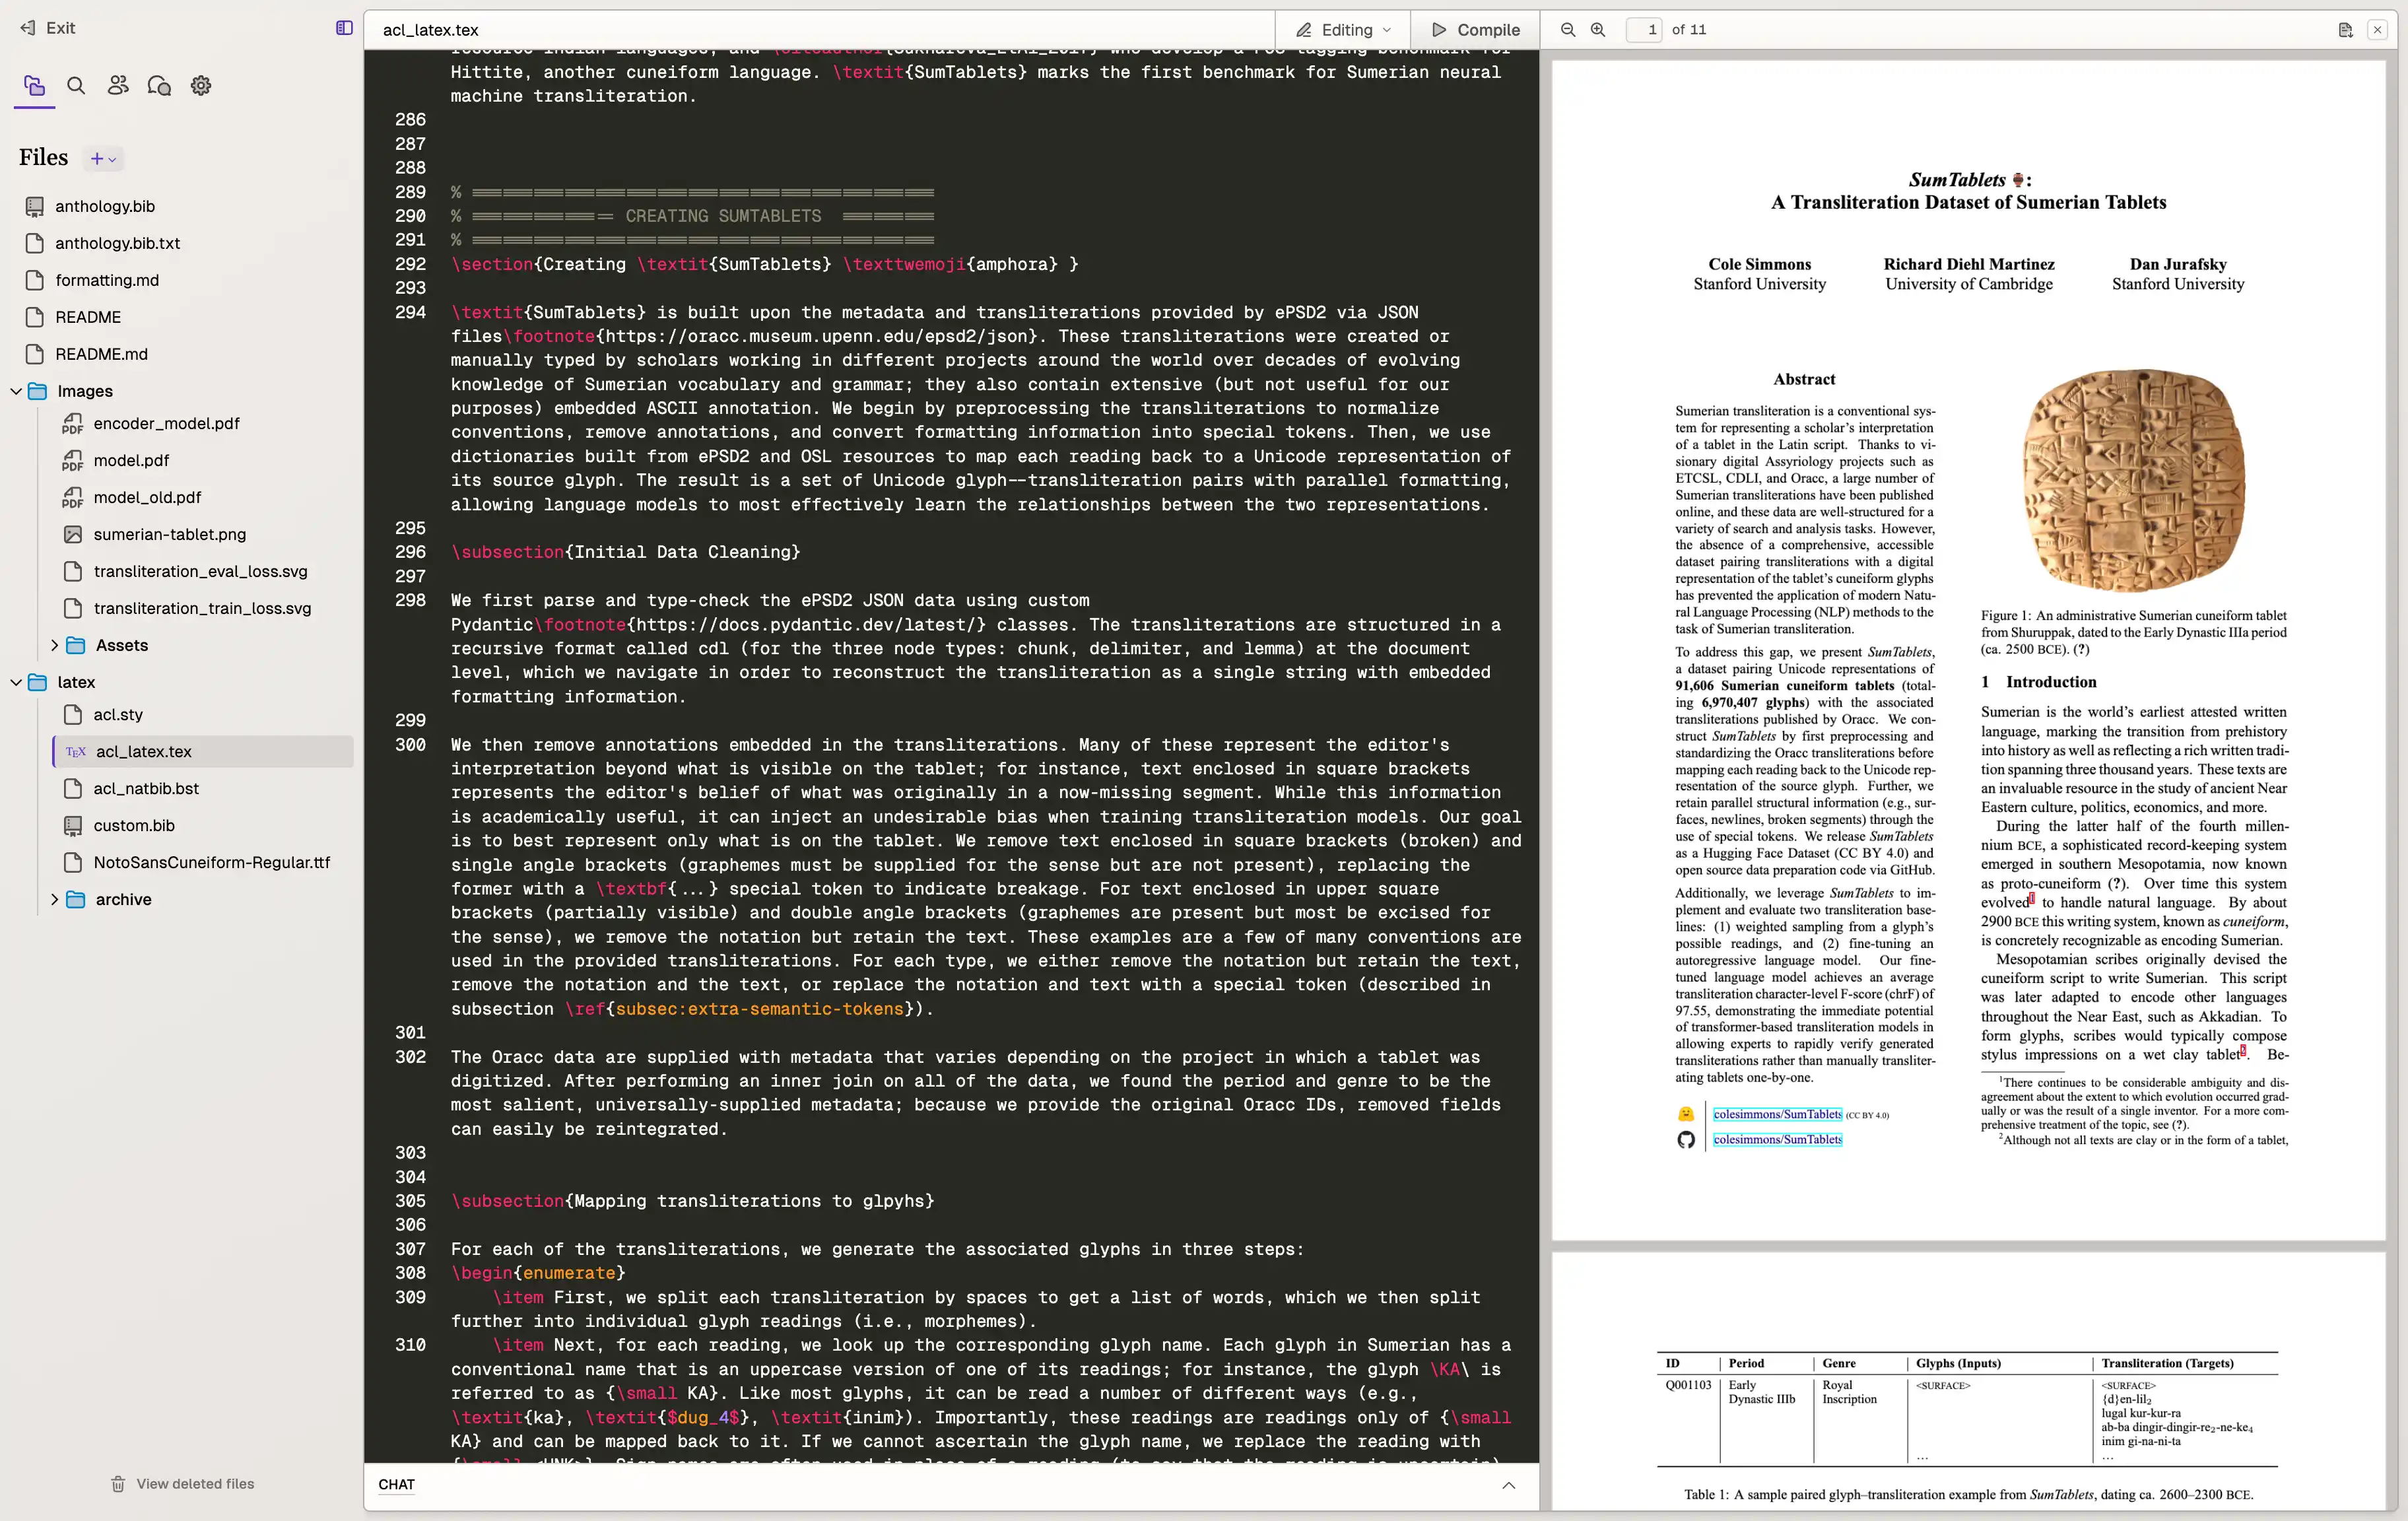This screenshot has width=2408, height=1521.
Task: Open the chat panel icon in sidebar
Action: tap(159, 86)
